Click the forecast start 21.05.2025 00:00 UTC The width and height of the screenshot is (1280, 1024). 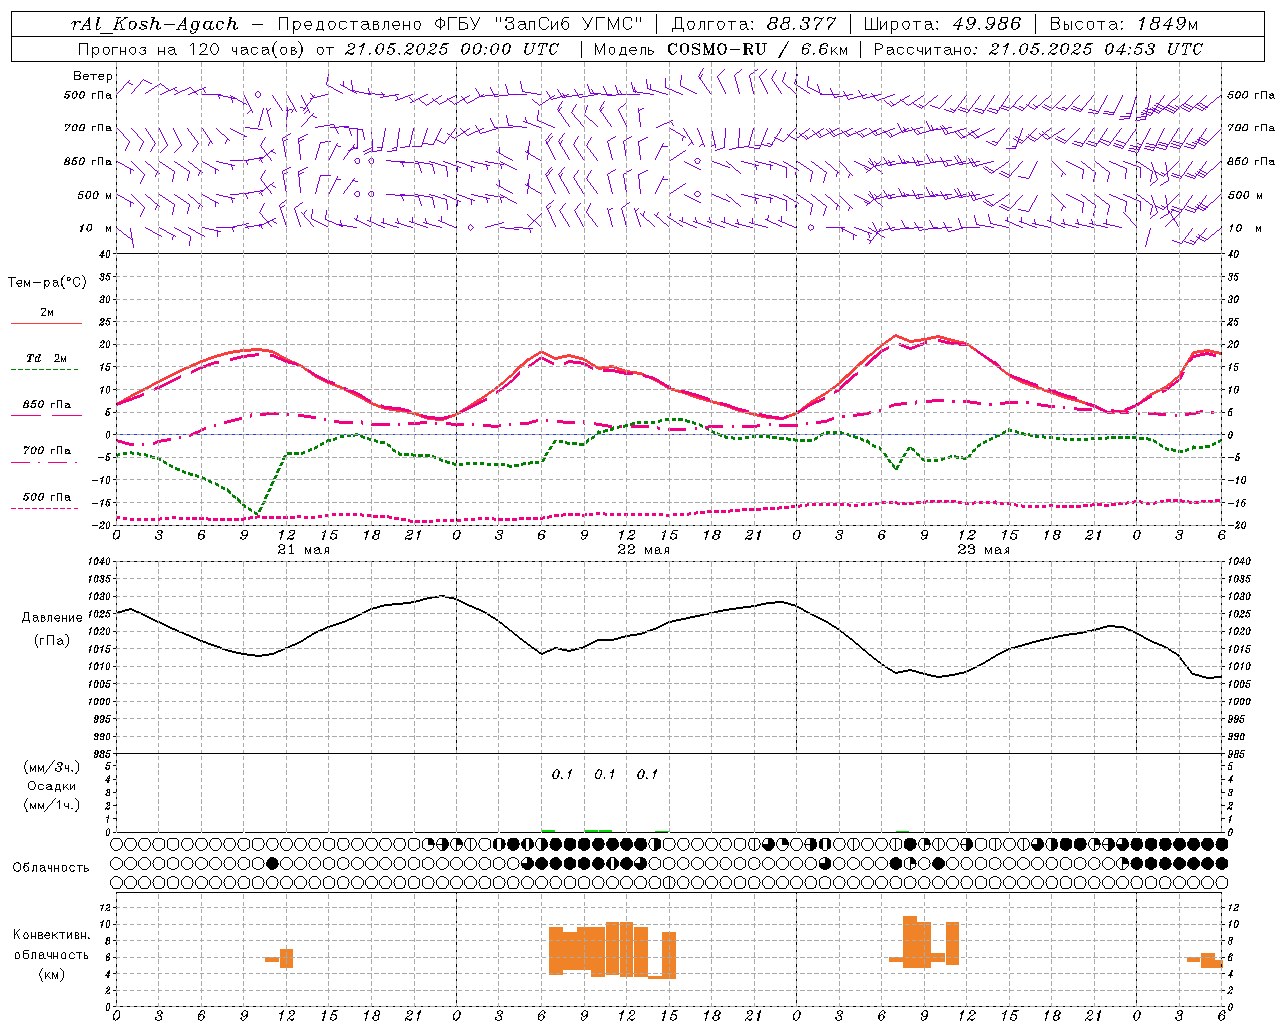[x=452, y=49]
